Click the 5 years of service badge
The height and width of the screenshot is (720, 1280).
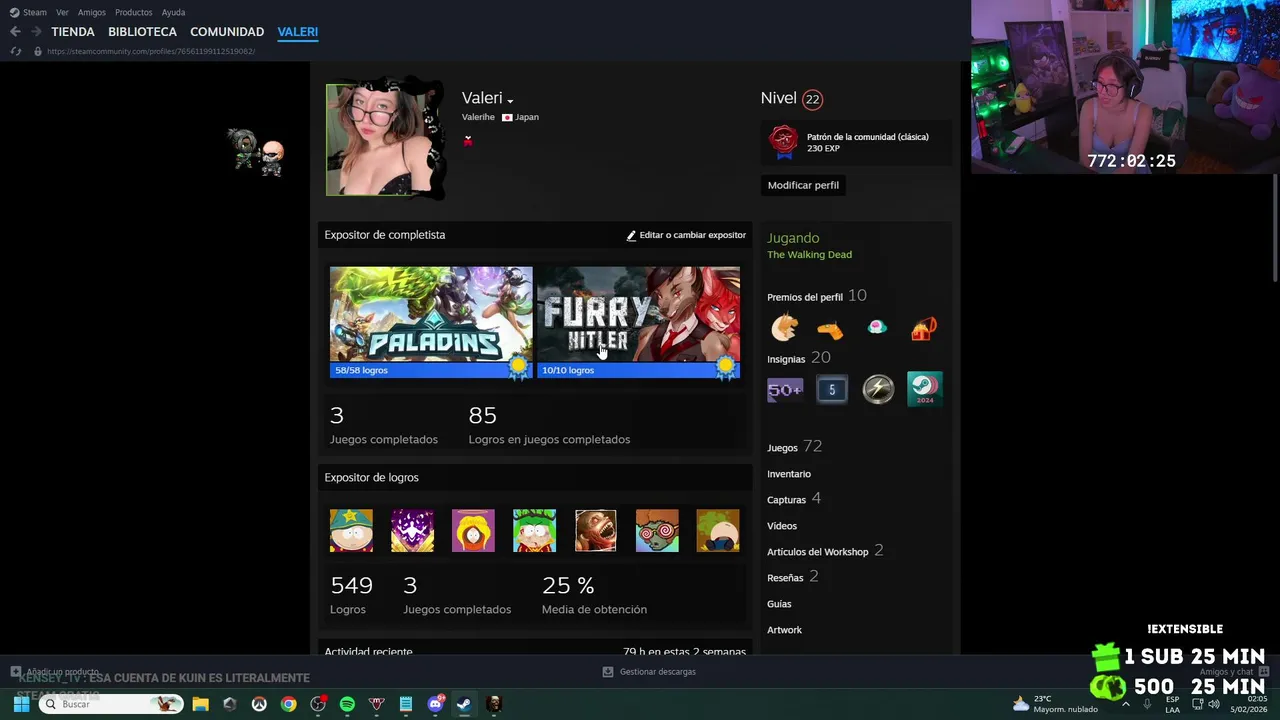(x=832, y=389)
